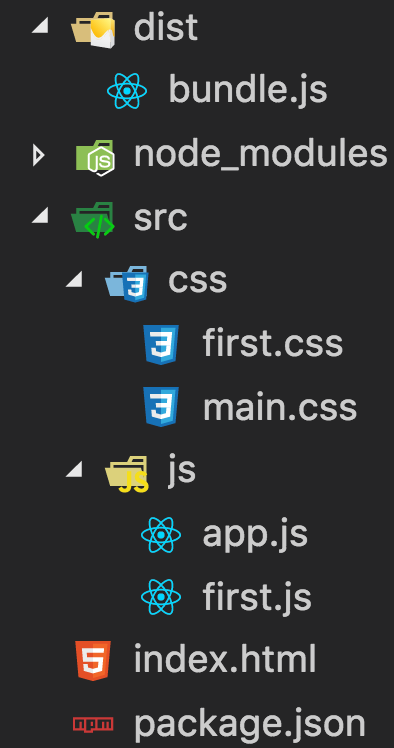The image size is (394, 748).
Task: Click the CSS3 folder icon beside css
Action: [x=127, y=284]
